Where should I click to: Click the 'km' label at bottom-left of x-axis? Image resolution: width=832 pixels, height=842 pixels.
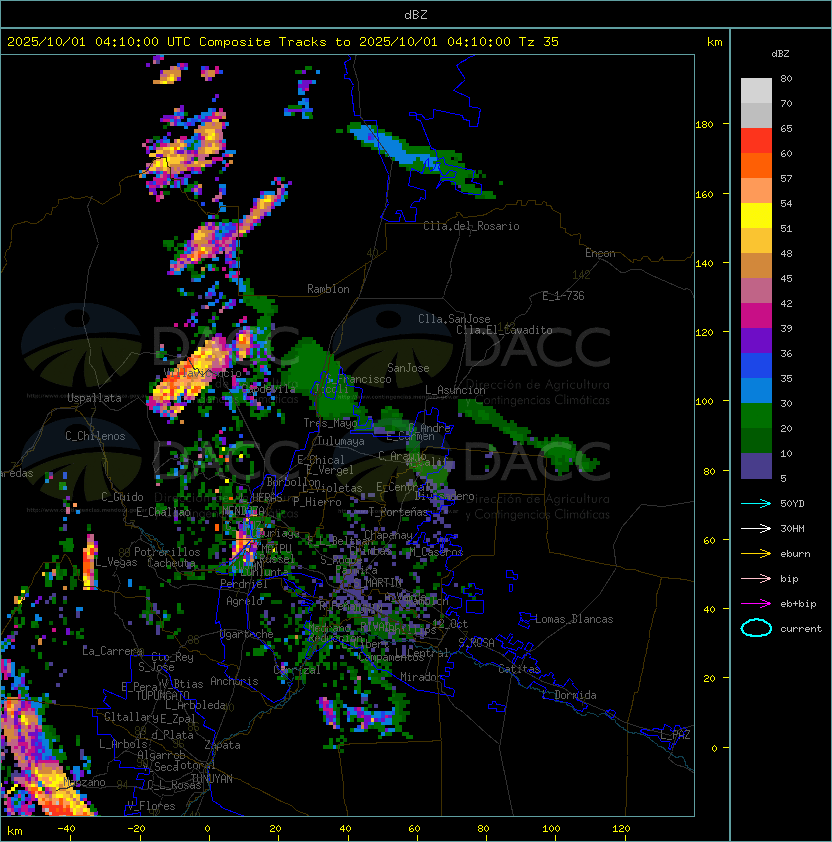15,831
